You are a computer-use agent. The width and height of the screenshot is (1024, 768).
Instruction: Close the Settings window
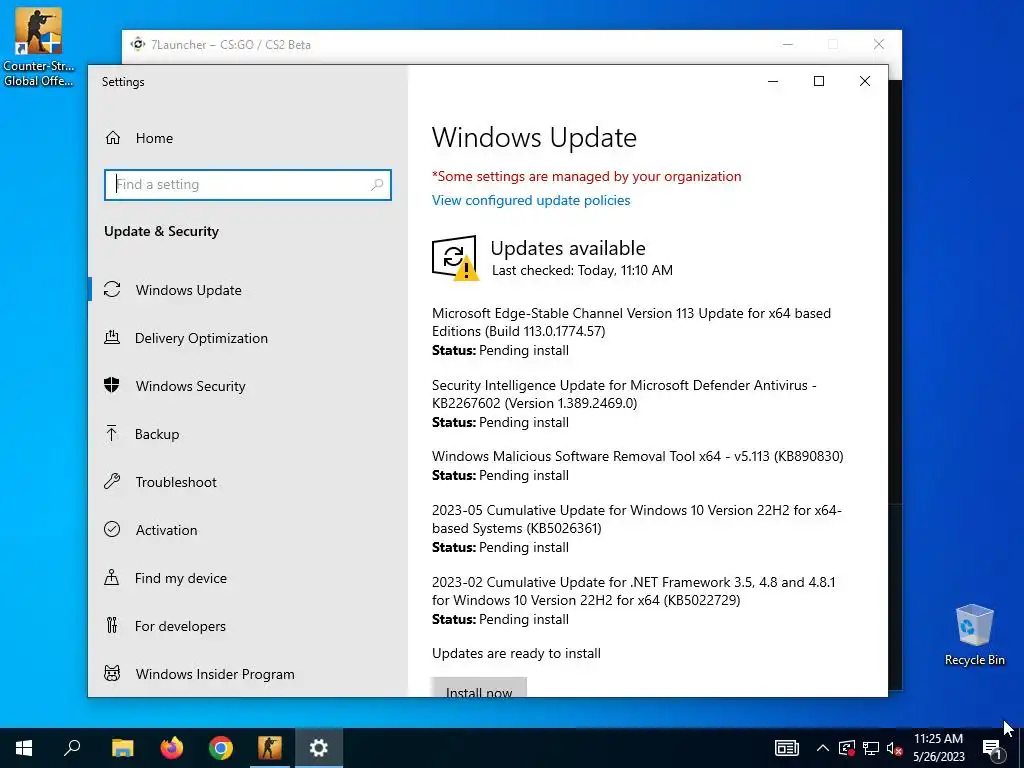865,82
